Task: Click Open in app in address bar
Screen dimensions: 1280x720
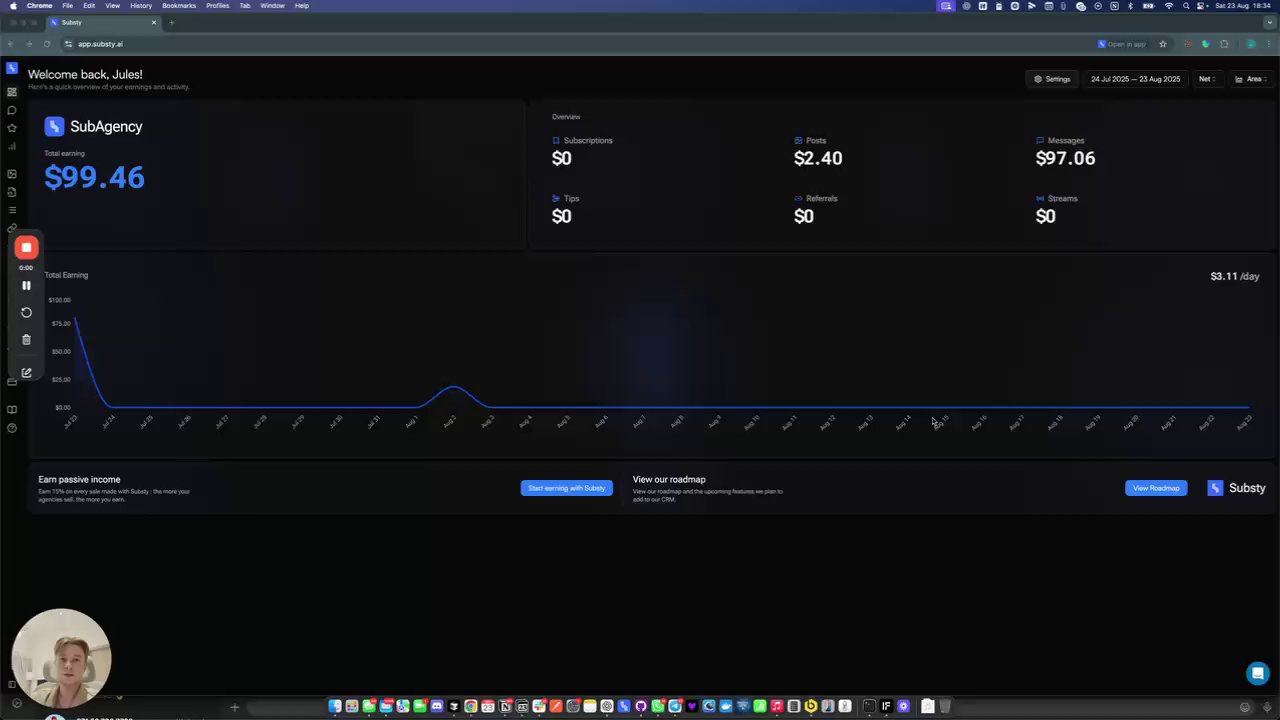Action: pyautogui.click(x=1122, y=44)
